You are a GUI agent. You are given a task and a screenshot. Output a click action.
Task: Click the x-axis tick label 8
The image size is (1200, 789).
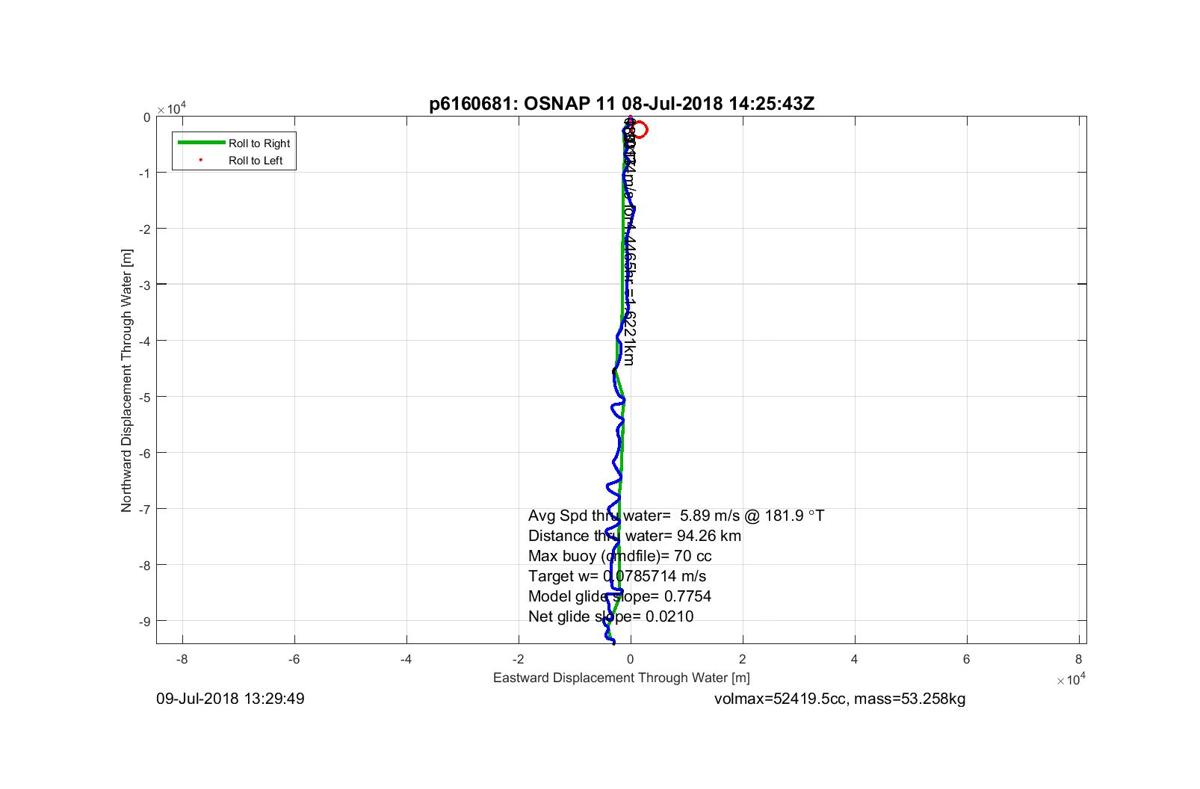coord(1078,659)
